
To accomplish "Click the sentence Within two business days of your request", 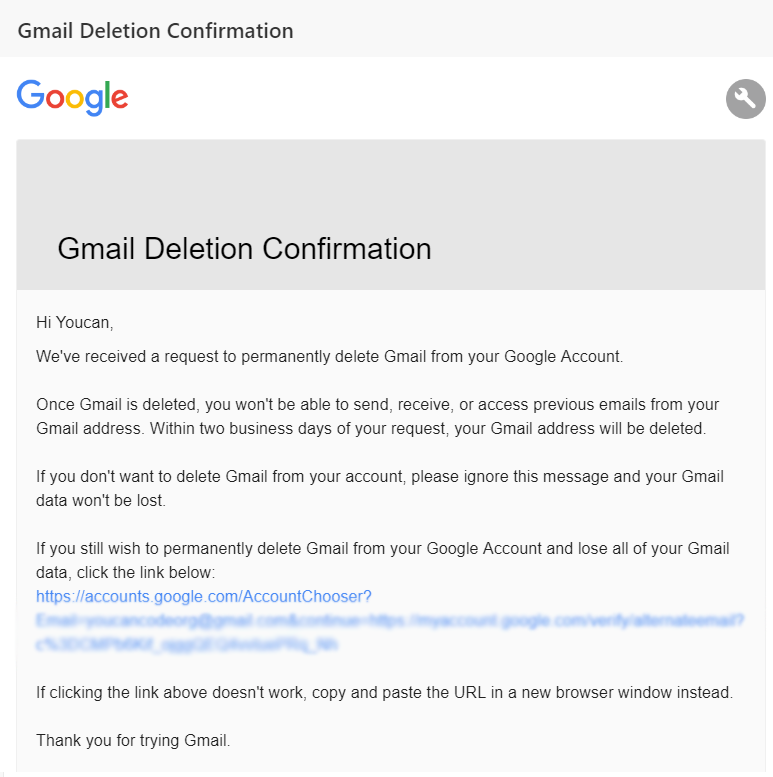I will pos(428,428).
